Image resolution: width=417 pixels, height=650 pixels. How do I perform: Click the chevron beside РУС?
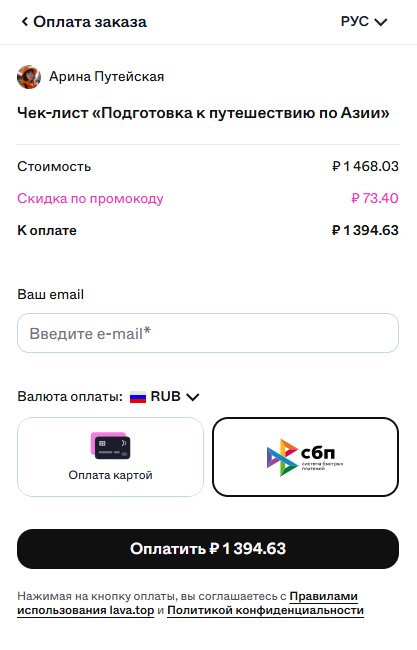tap(381, 22)
